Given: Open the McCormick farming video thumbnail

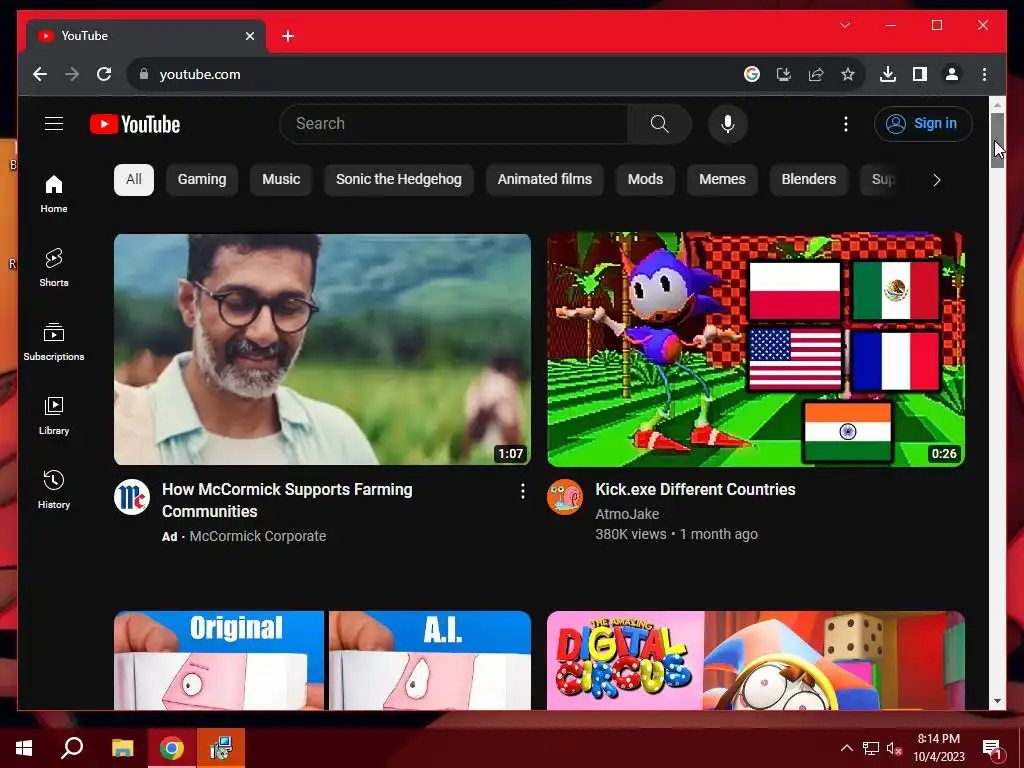Looking at the screenshot, I should click(x=322, y=349).
